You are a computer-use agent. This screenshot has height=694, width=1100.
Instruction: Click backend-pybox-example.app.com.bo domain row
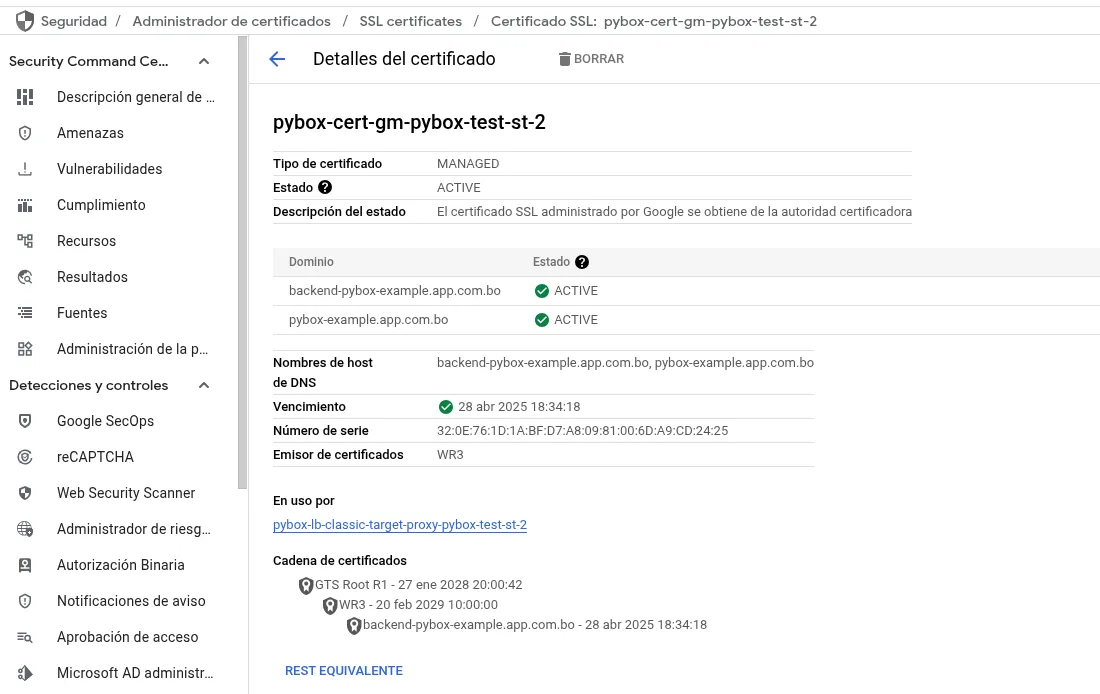point(686,291)
